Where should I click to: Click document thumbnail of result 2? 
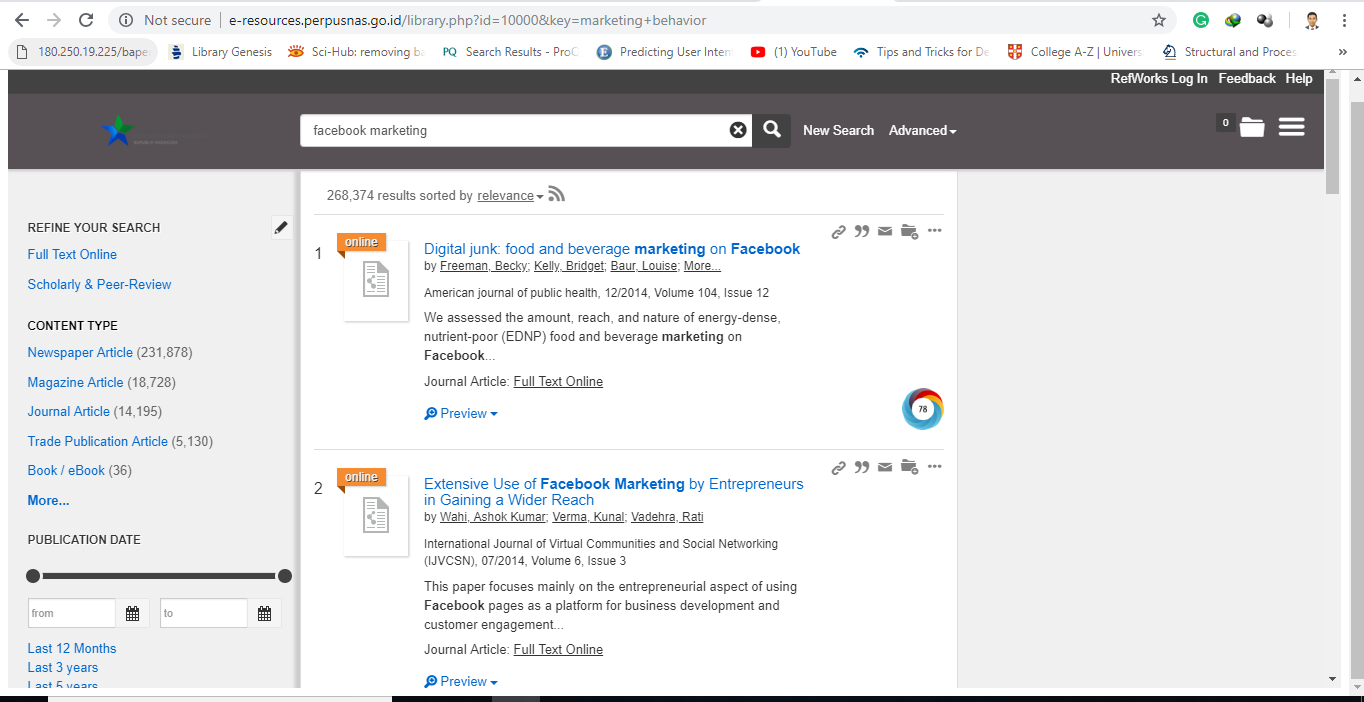[x=376, y=516]
